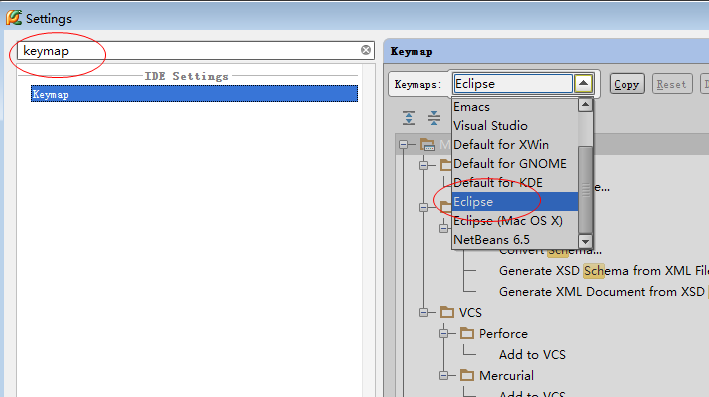Collapse the Perforce tree node
Image resolution: width=709 pixels, height=397 pixels.
pos(444,334)
